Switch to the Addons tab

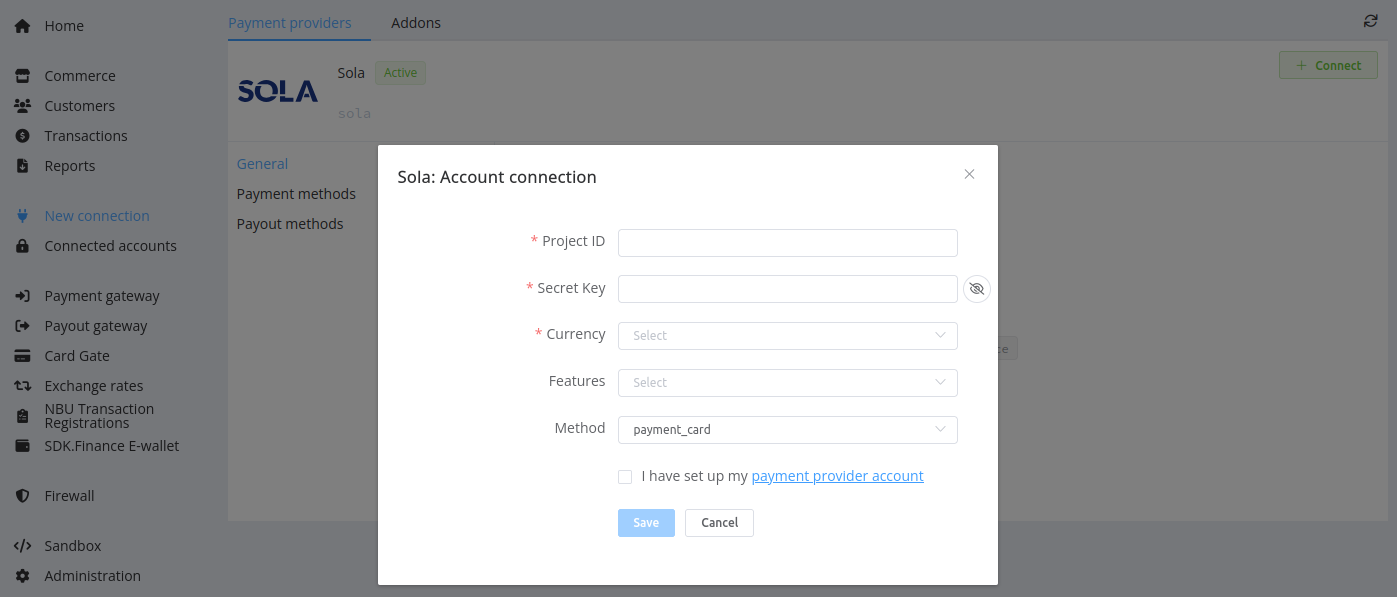416,23
